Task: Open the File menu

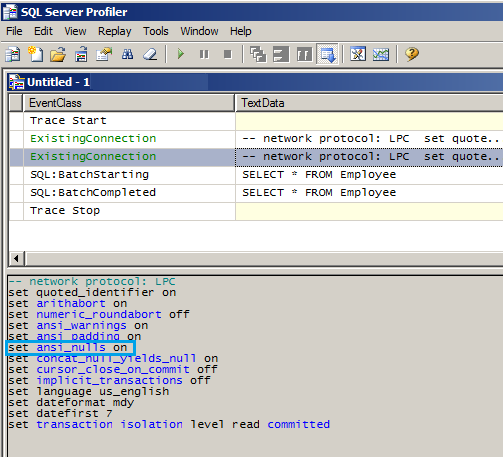Action: tap(14, 31)
